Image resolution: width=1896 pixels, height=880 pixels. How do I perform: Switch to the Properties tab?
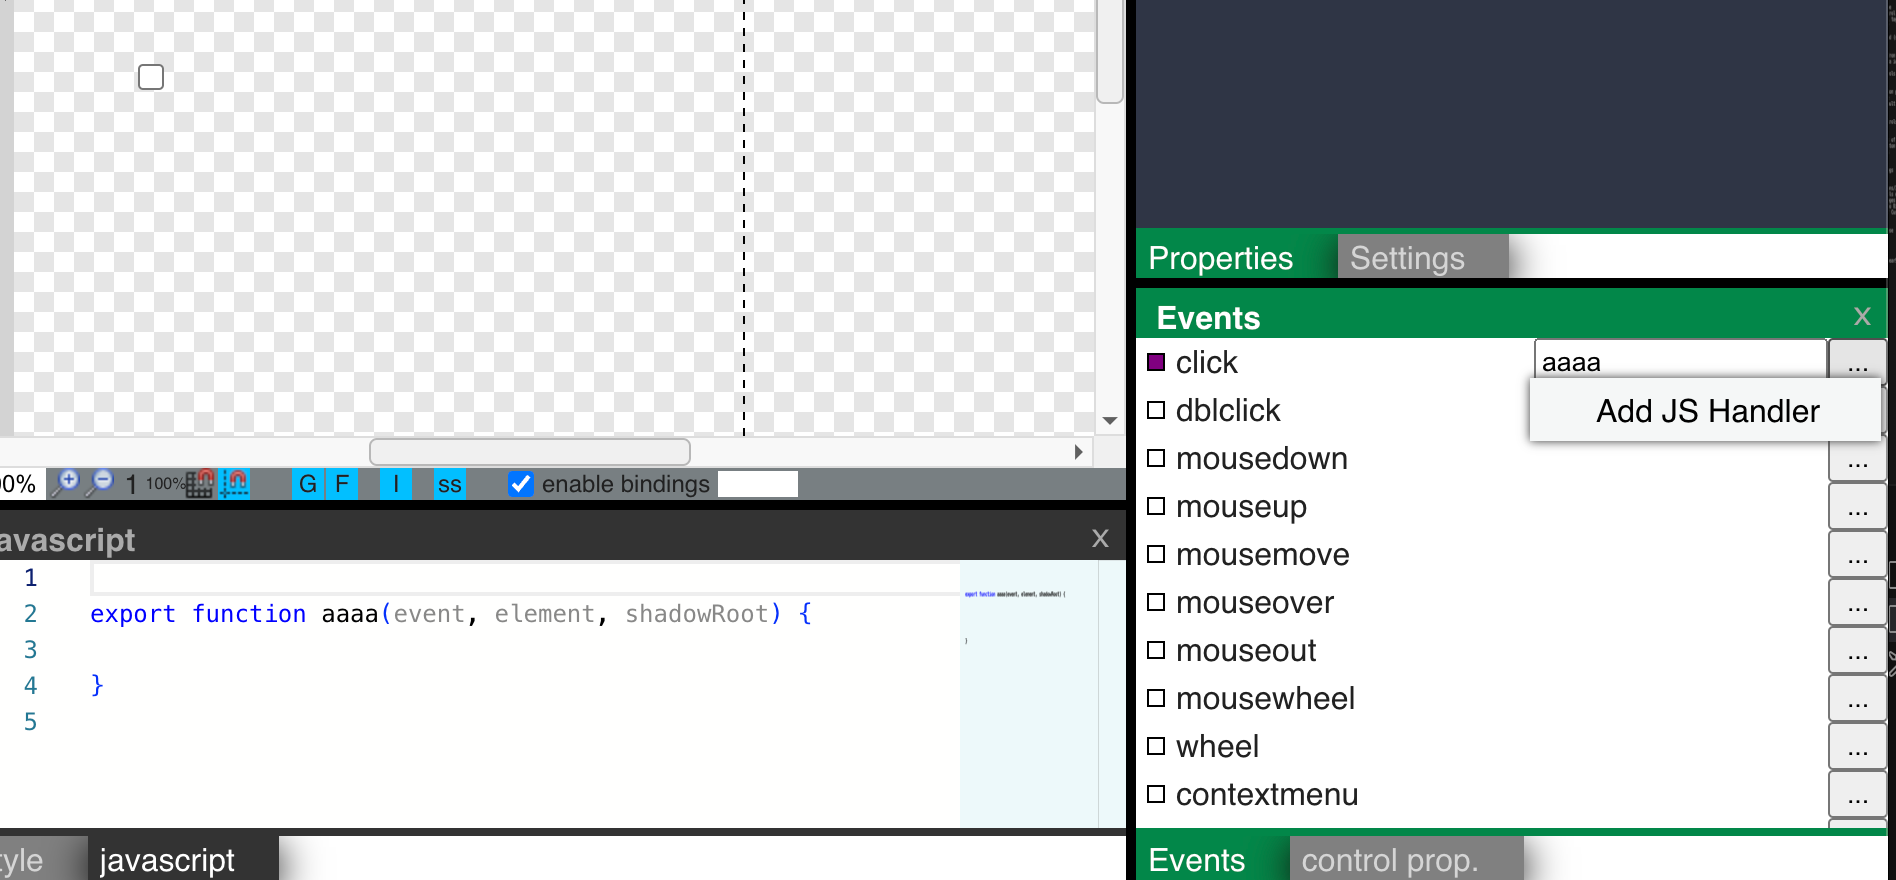[x=1221, y=258]
